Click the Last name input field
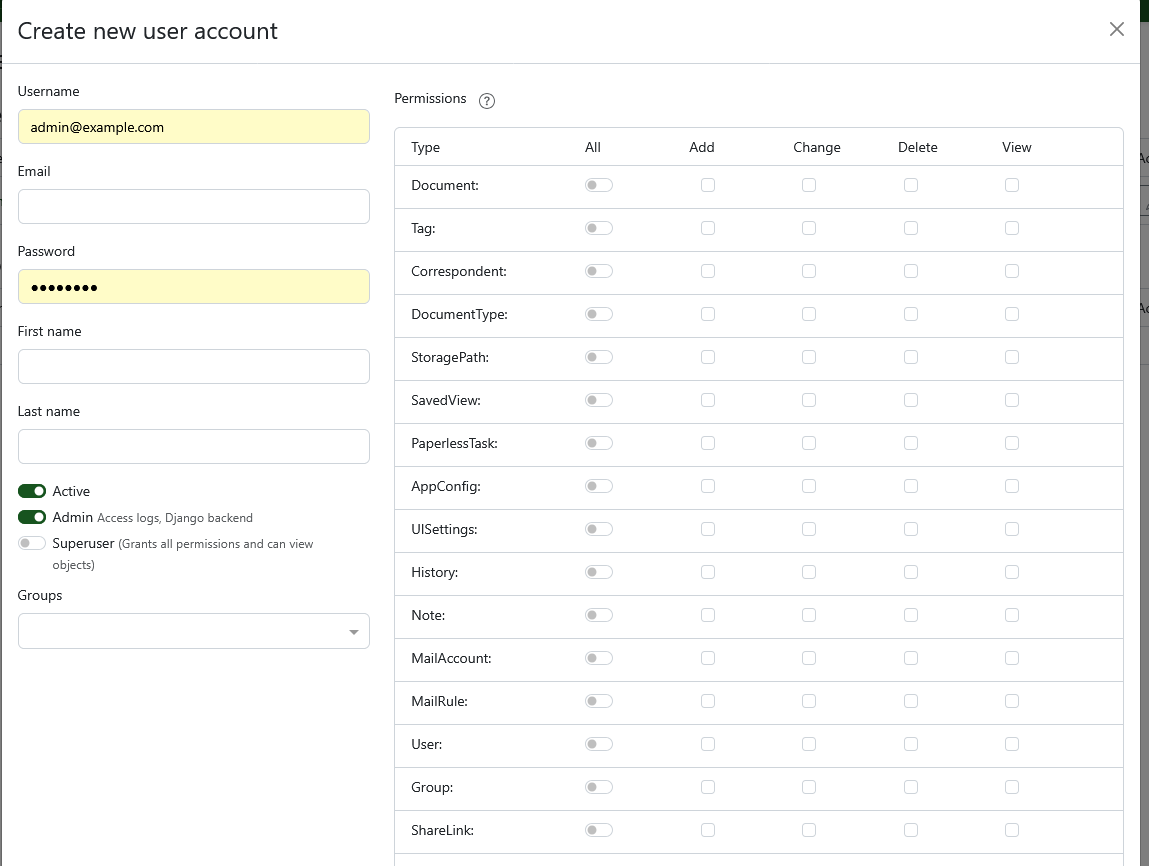Viewport: 1149px width, 866px height. [193, 446]
